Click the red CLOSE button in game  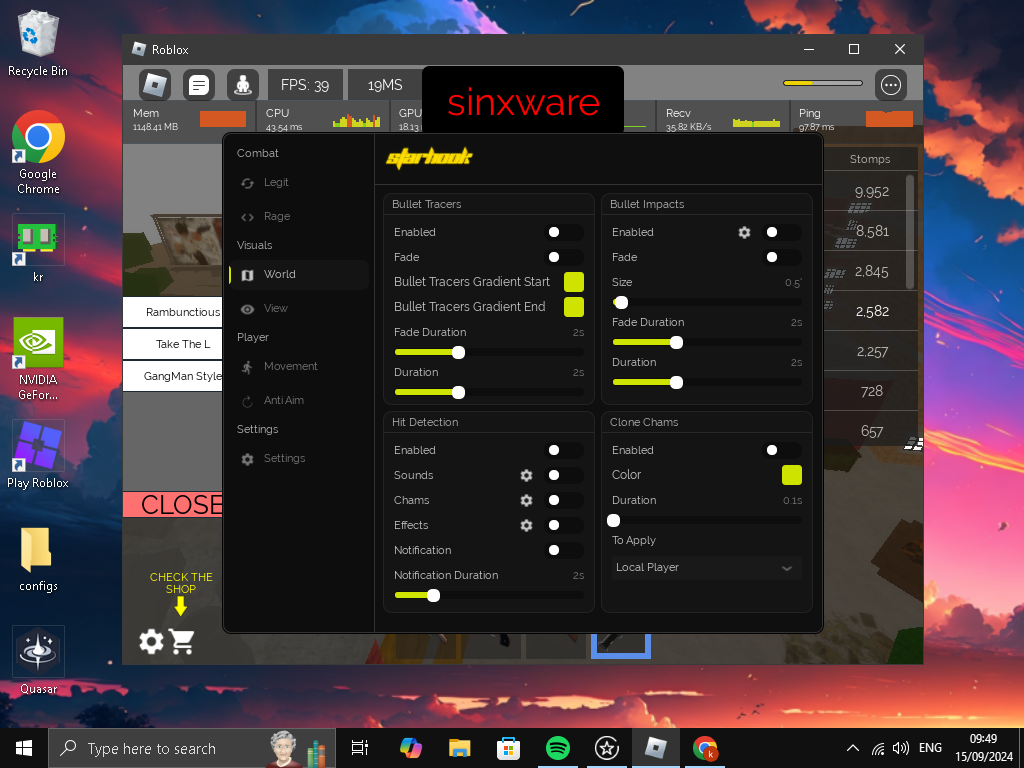(x=173, y=505)
